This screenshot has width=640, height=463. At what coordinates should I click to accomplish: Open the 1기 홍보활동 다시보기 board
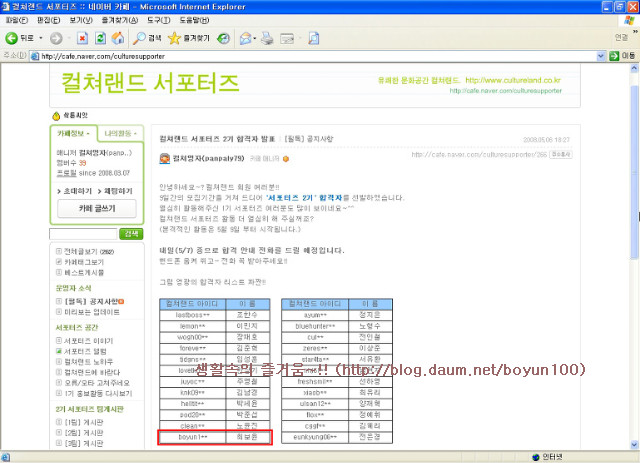98,394
